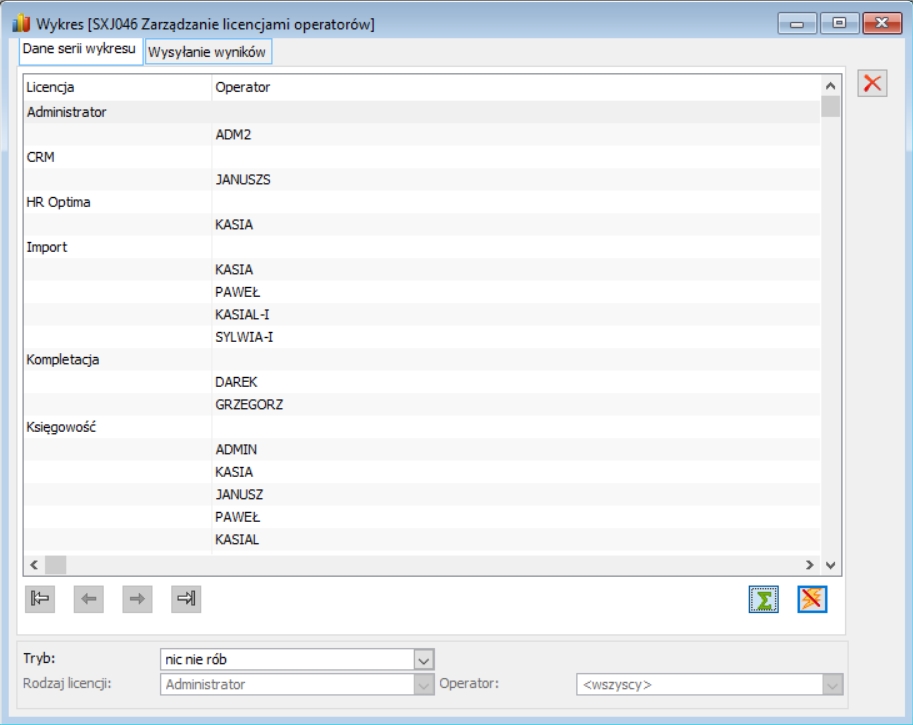Screen dimensions: 913x725
Task: Open the Operator dropdown
Action: tap(833, 685)
